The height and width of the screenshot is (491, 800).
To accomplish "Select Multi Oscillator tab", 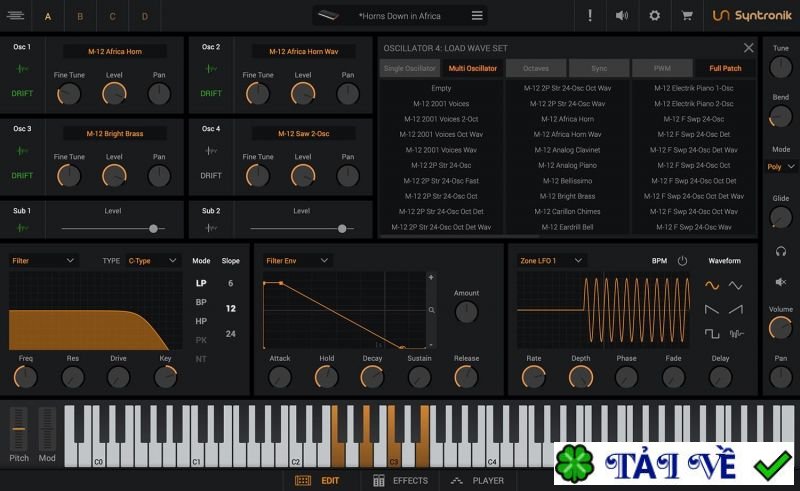I will [x=472, y=68].
